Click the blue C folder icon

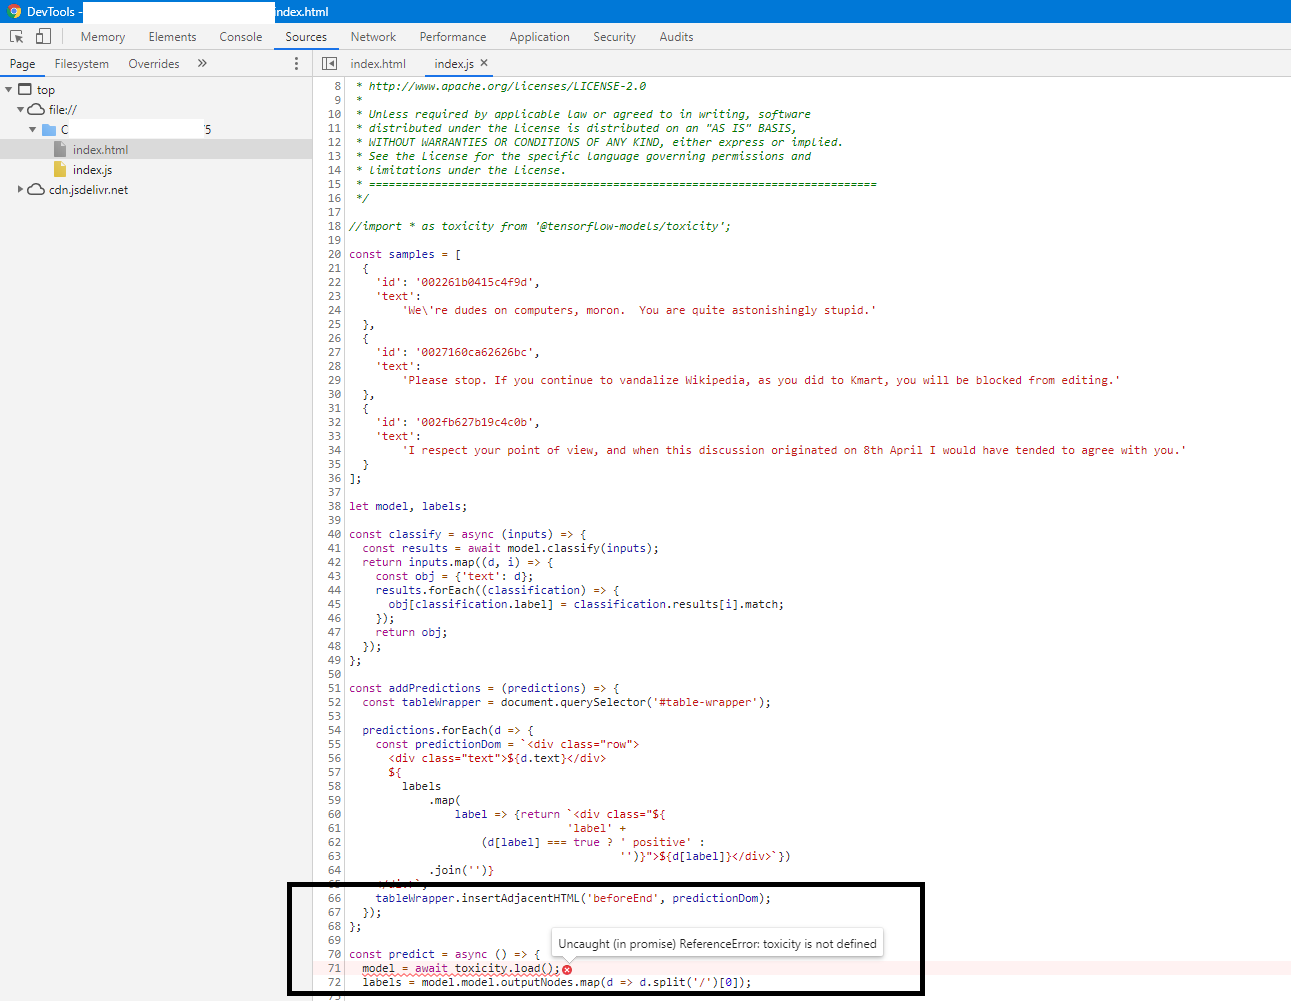pos(48,129)
